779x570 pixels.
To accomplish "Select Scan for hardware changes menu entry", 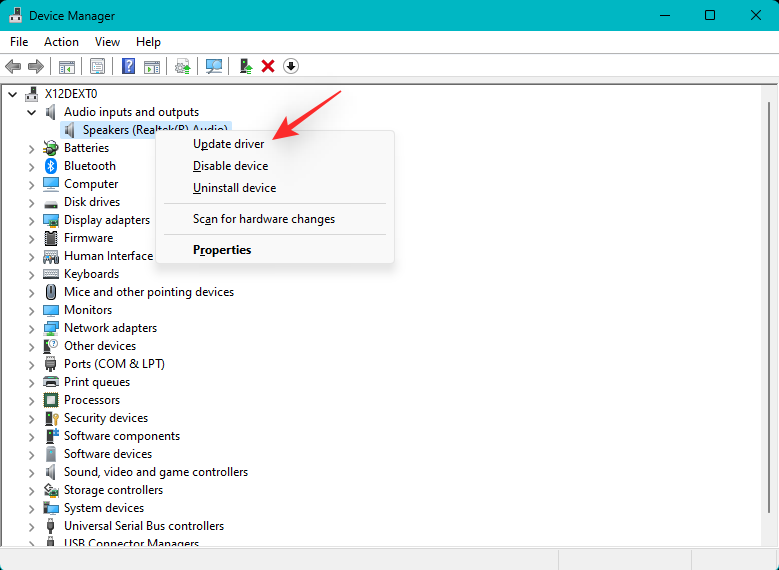I will click(275, 219).
